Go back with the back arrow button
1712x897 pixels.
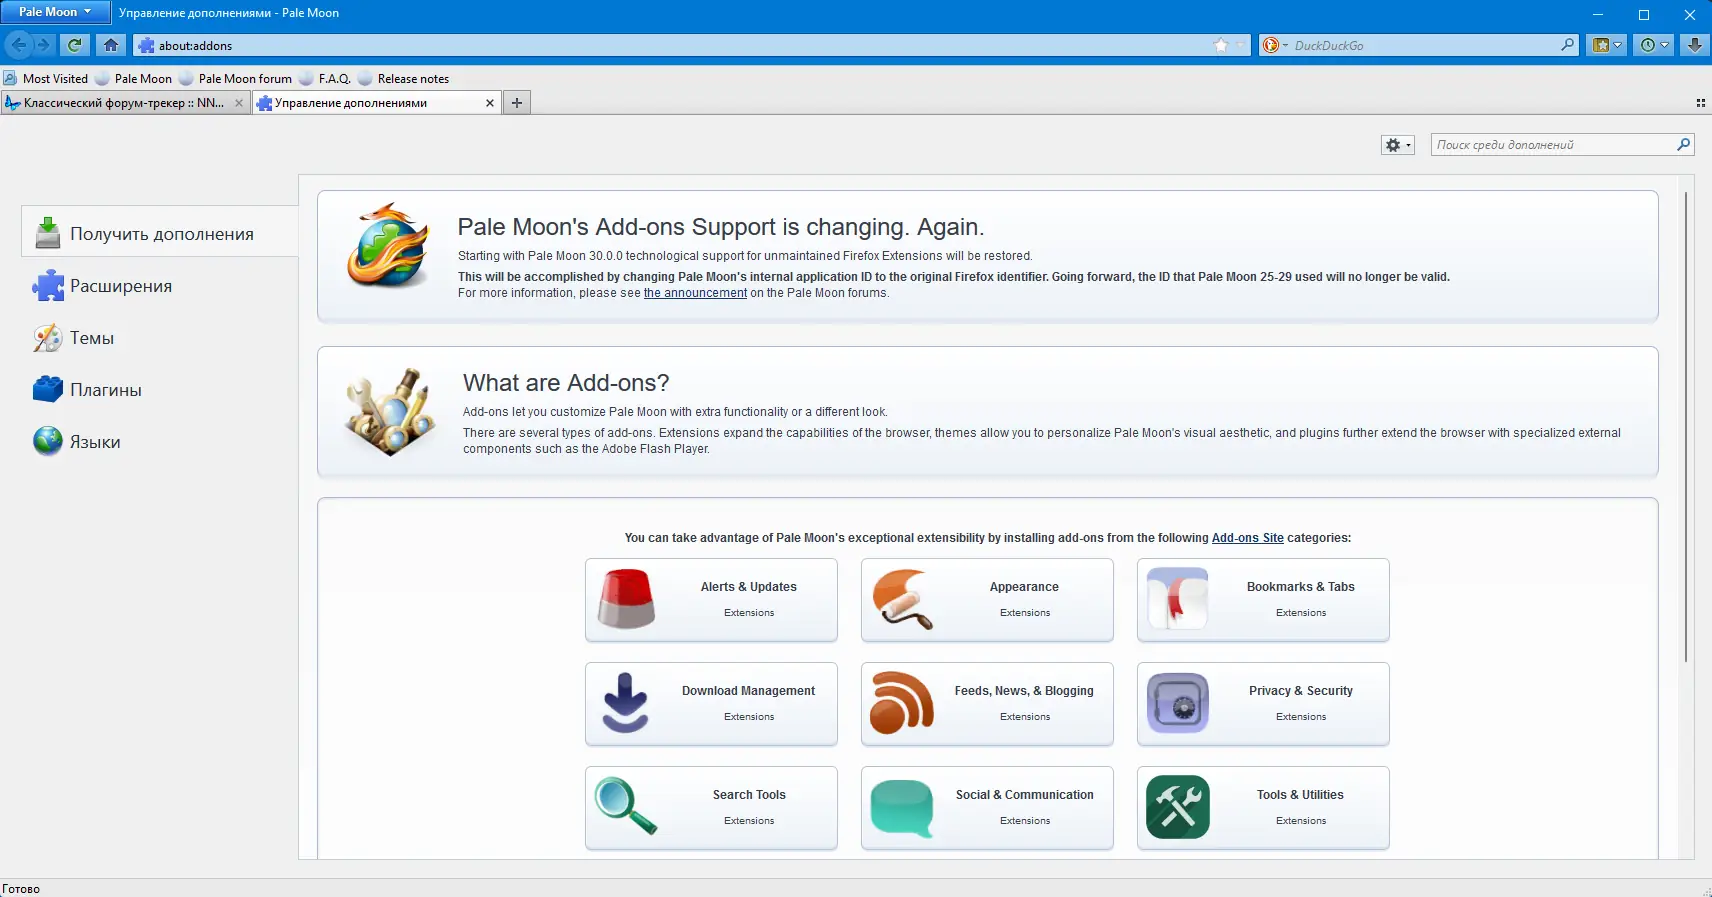tap(18, 45)
